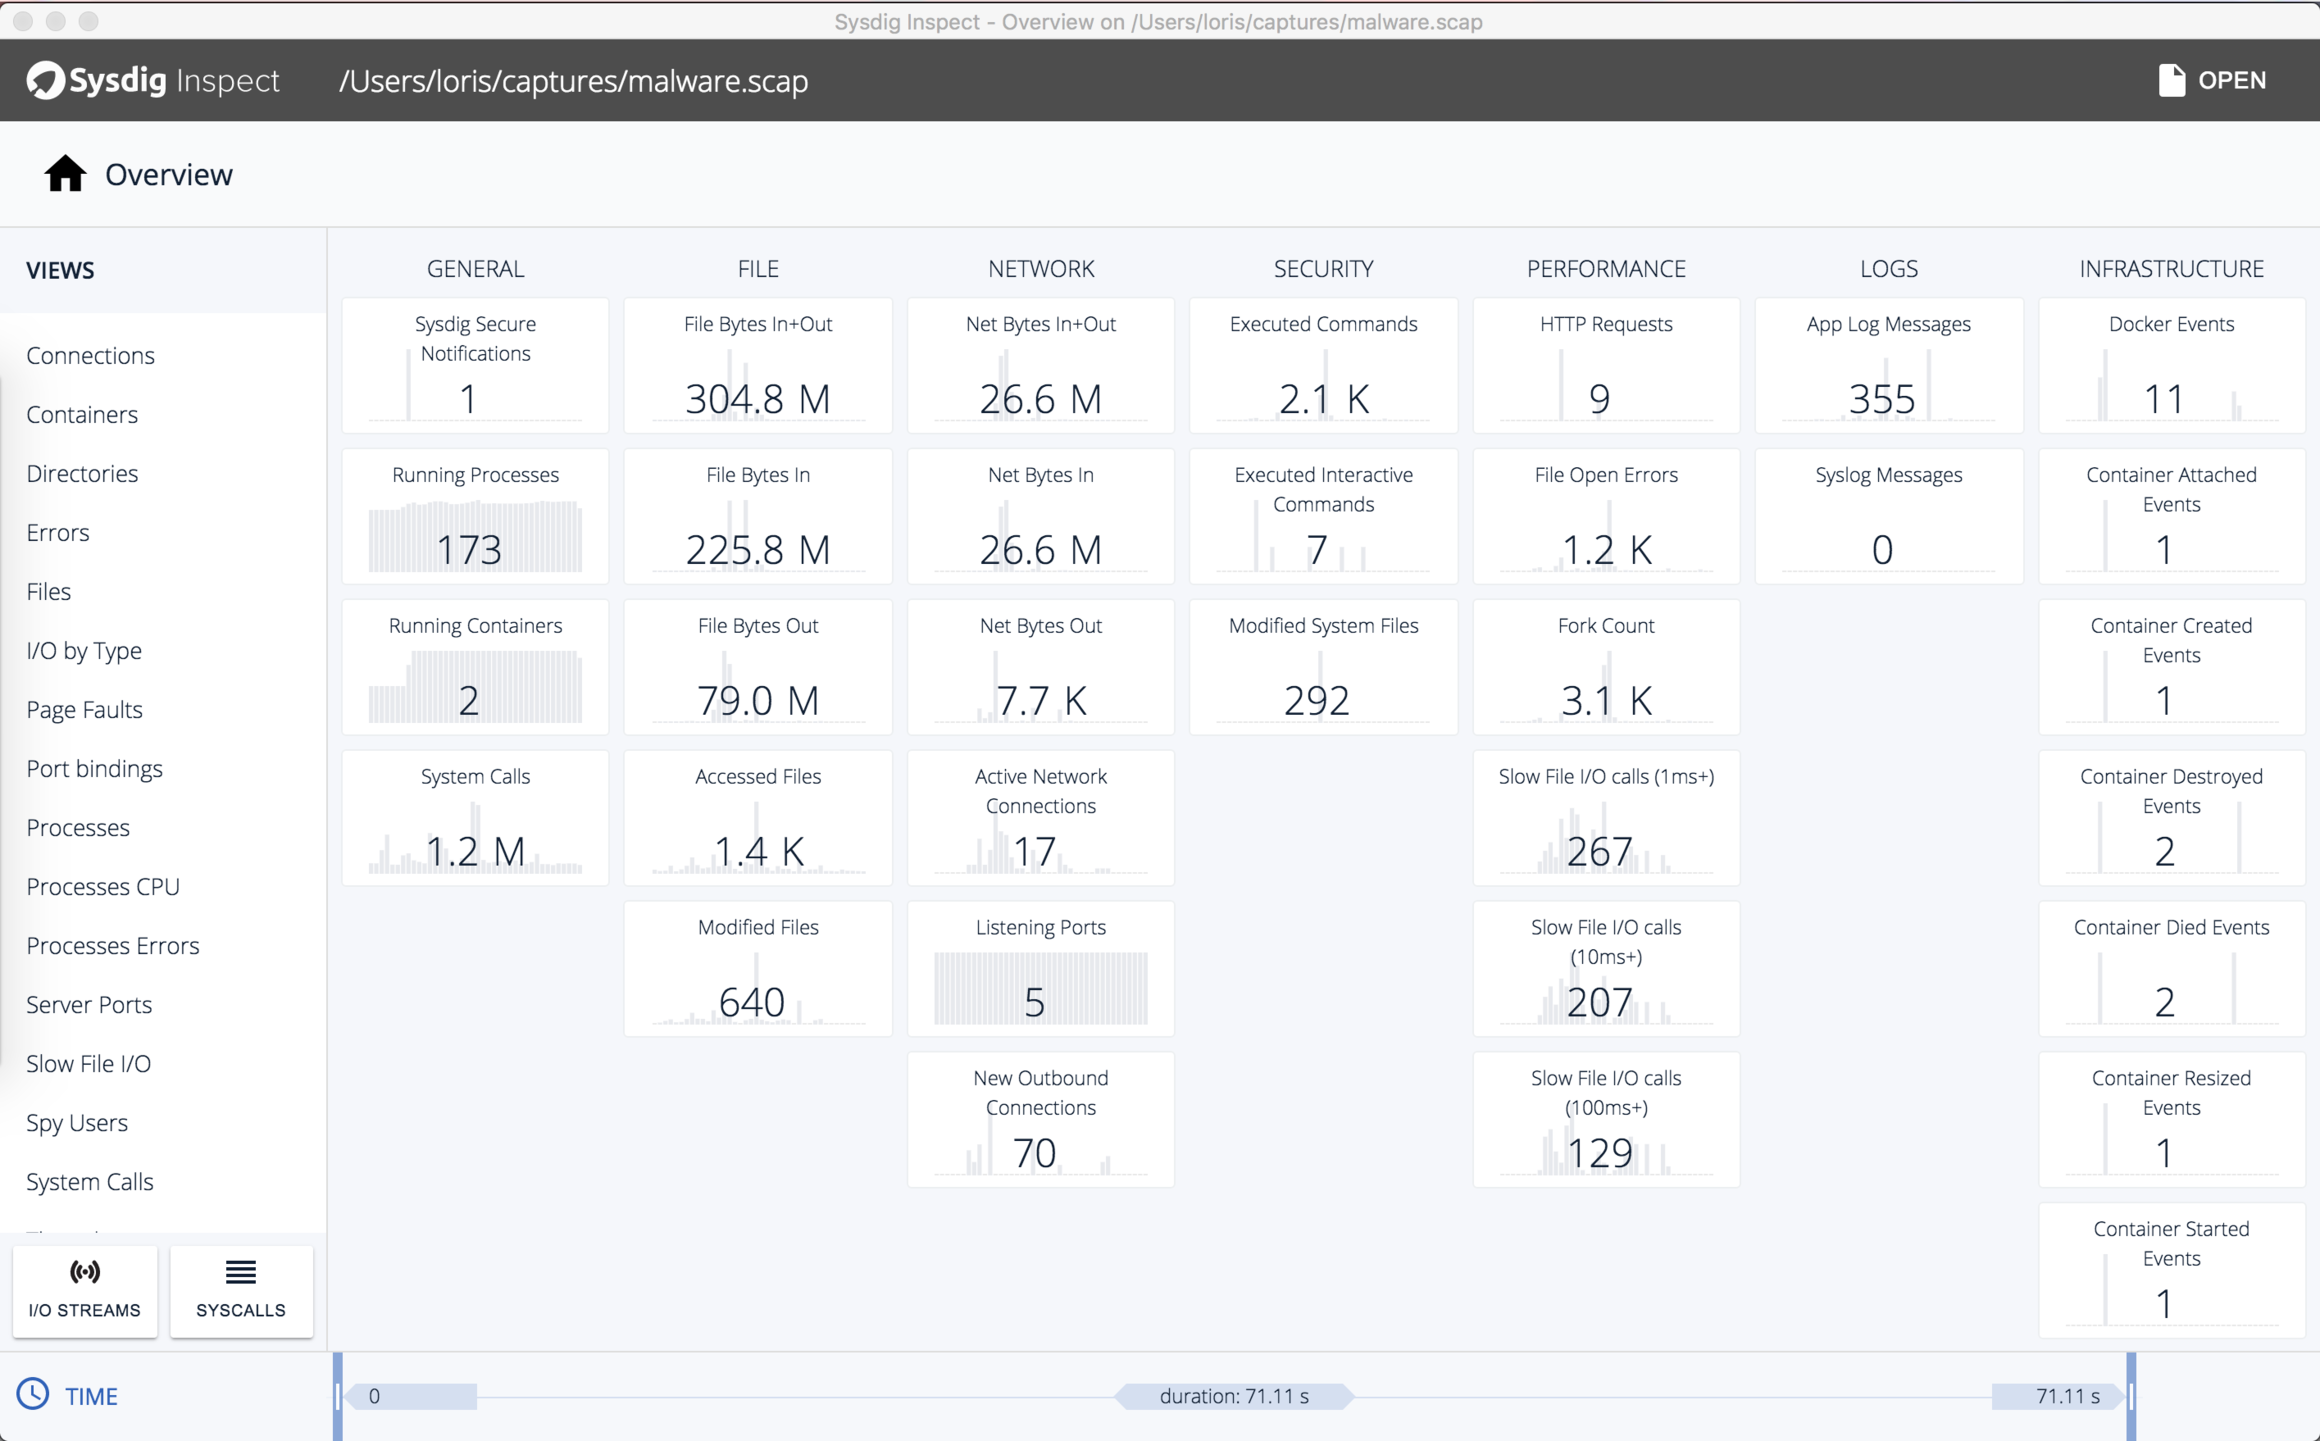The image size is (2320, 1441).
Task: Click the right timeline range handle
Action: click(2131, 1396)
